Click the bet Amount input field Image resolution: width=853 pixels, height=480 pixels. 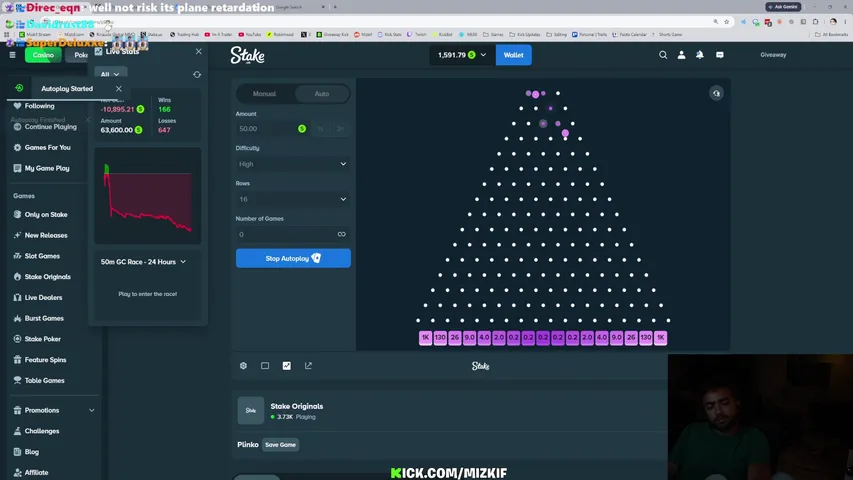pos(272,129)
